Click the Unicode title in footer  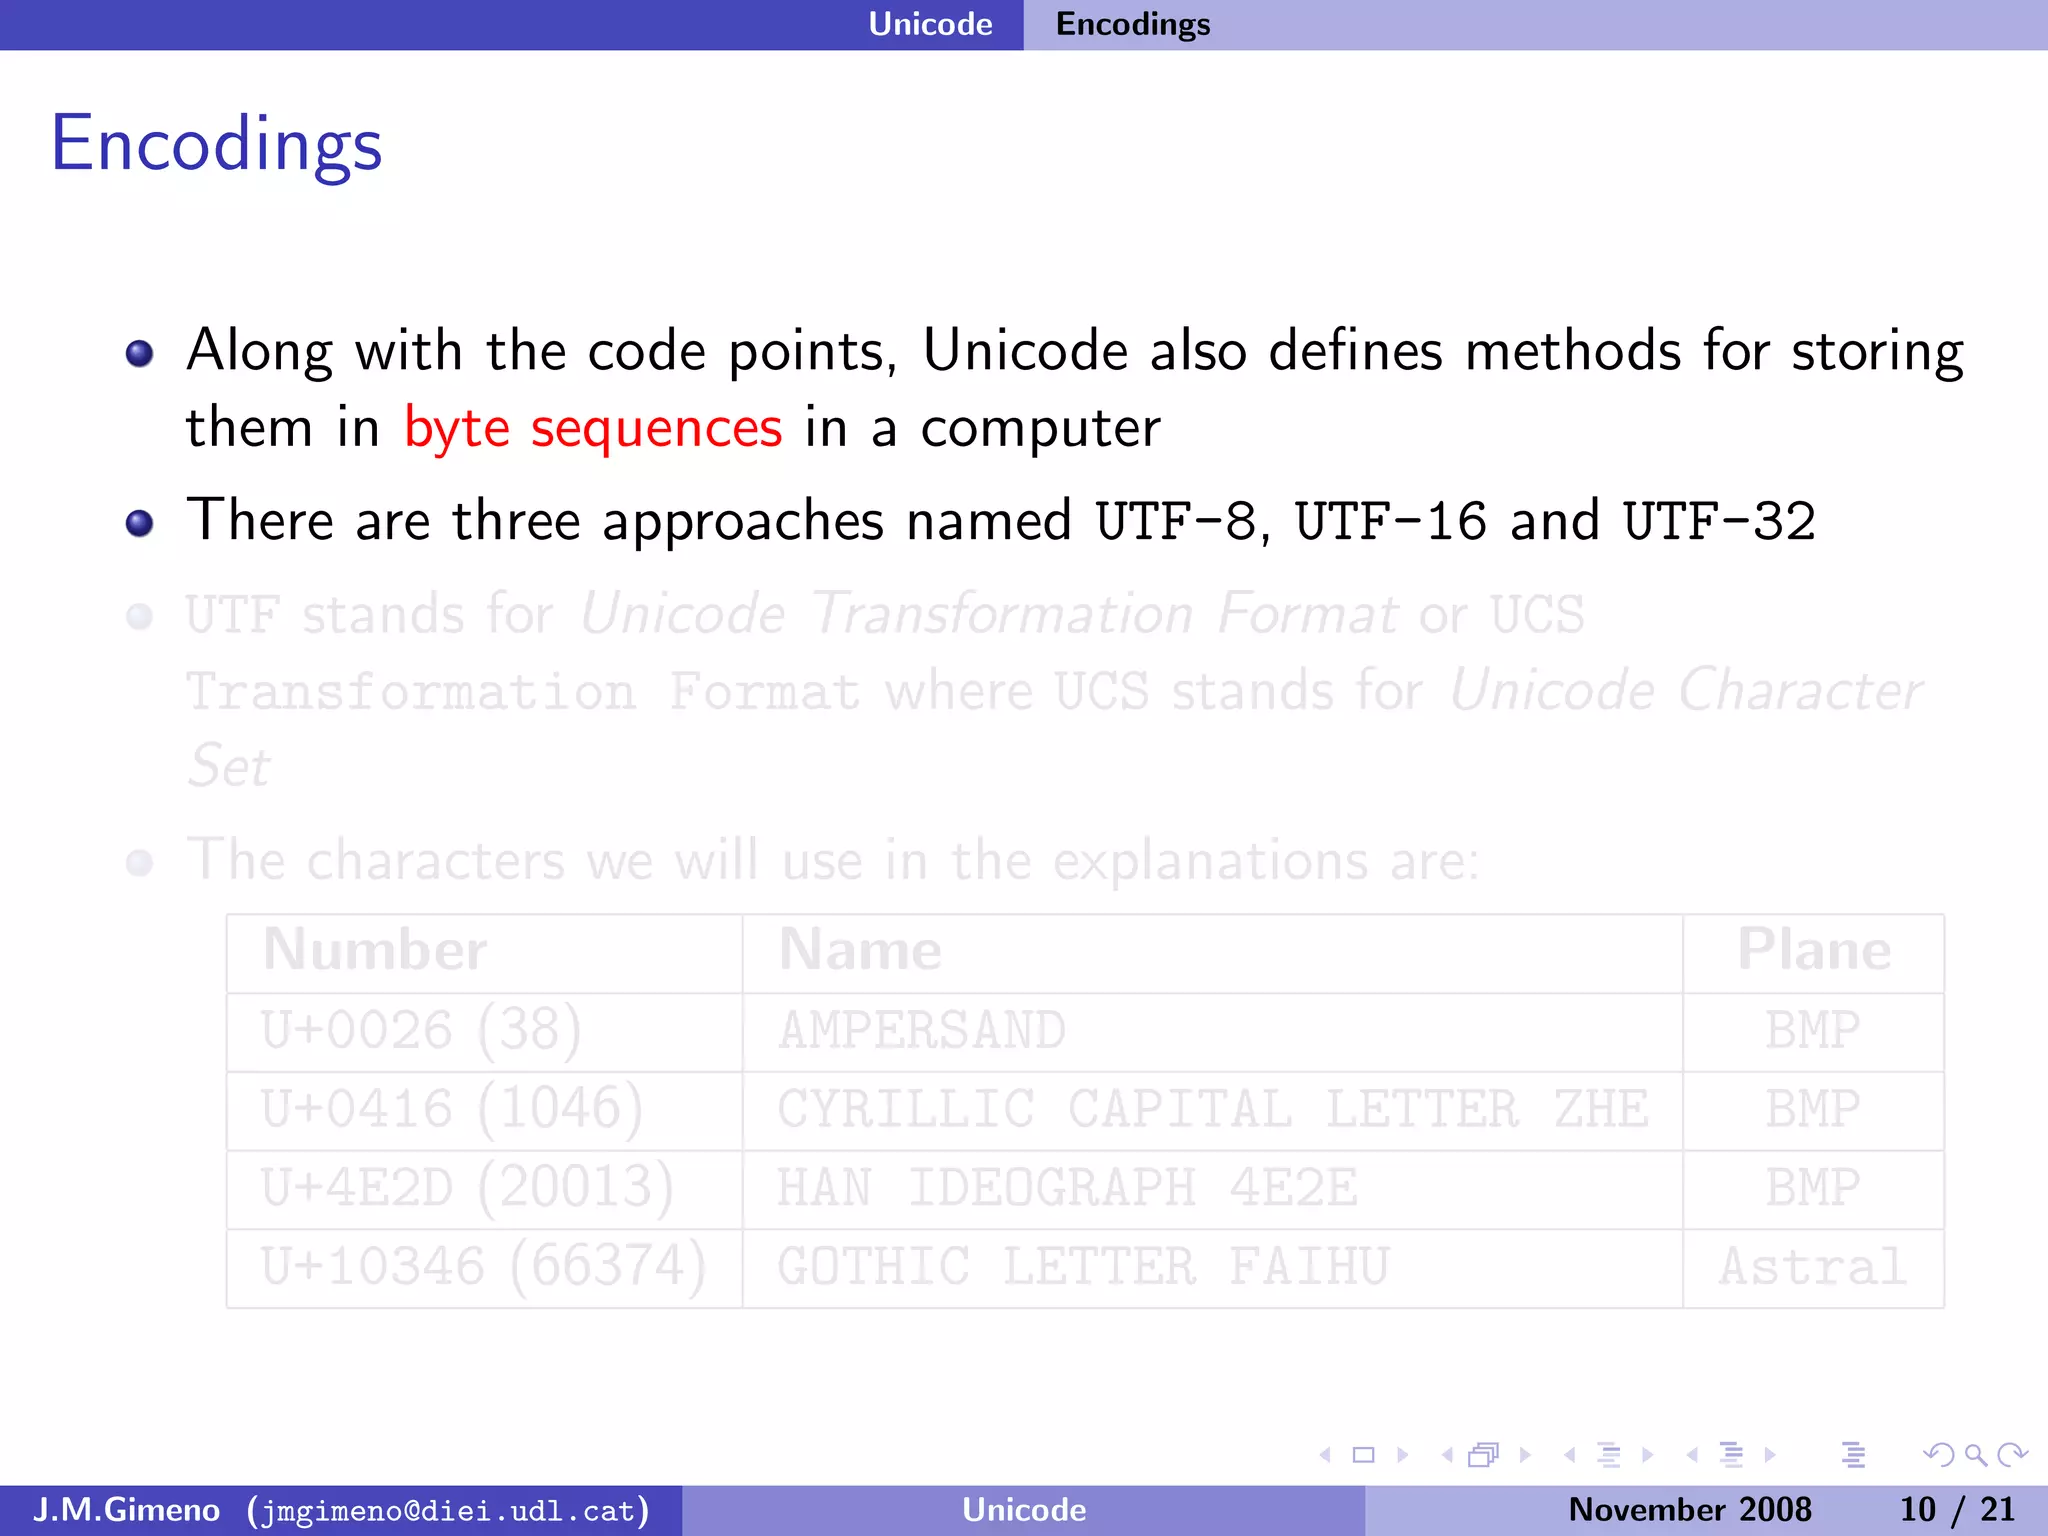(1024, 1510)
